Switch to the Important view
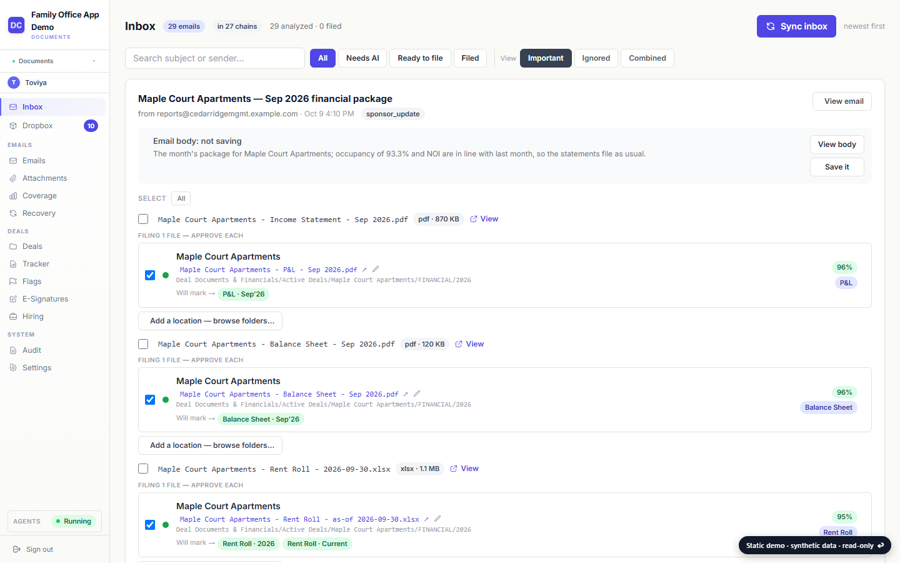 click(x=545, y=58)
